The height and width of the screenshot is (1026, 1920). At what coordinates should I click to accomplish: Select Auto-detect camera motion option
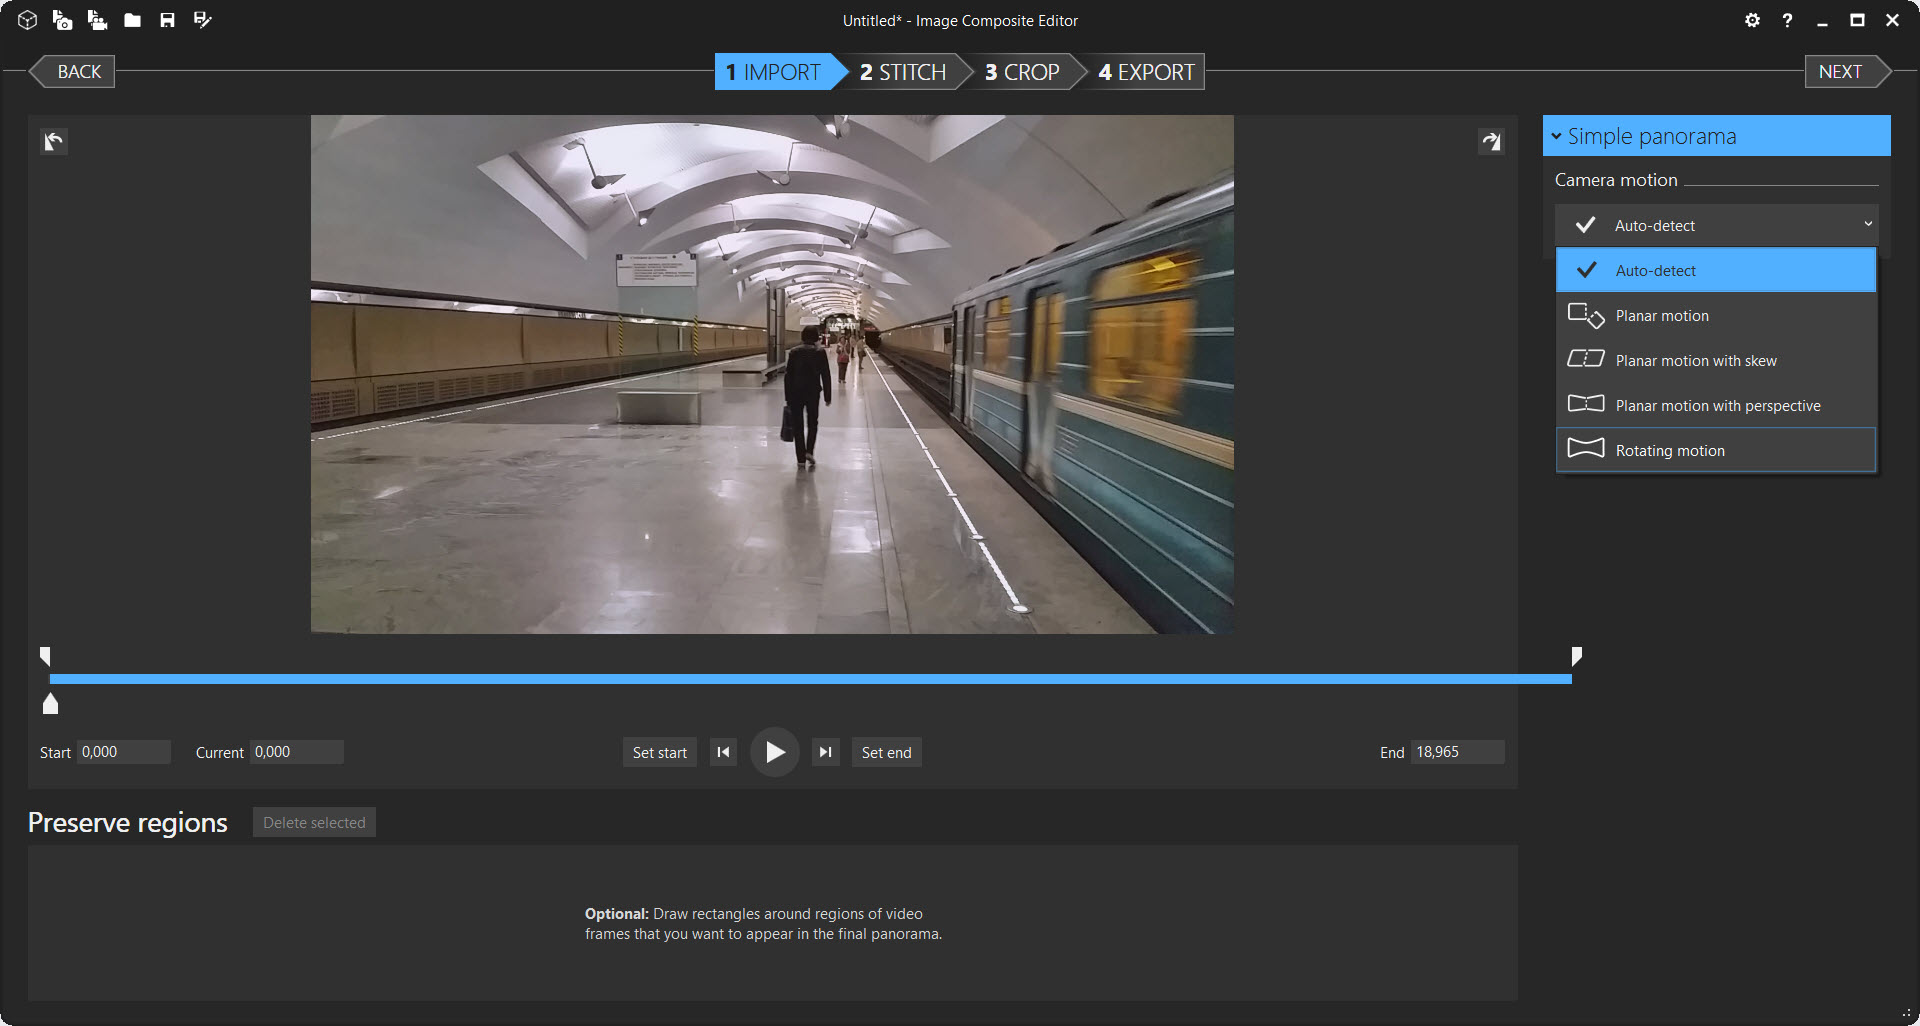(x=1715, y=271)
